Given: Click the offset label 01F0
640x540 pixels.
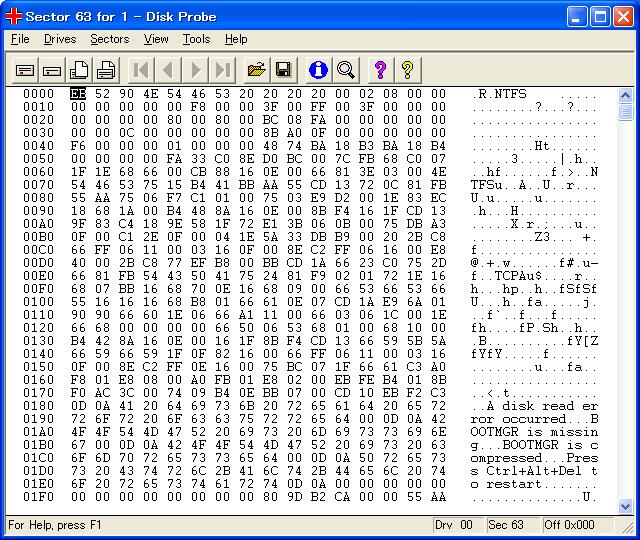Looking at the screenshot, I should (38, 497).
